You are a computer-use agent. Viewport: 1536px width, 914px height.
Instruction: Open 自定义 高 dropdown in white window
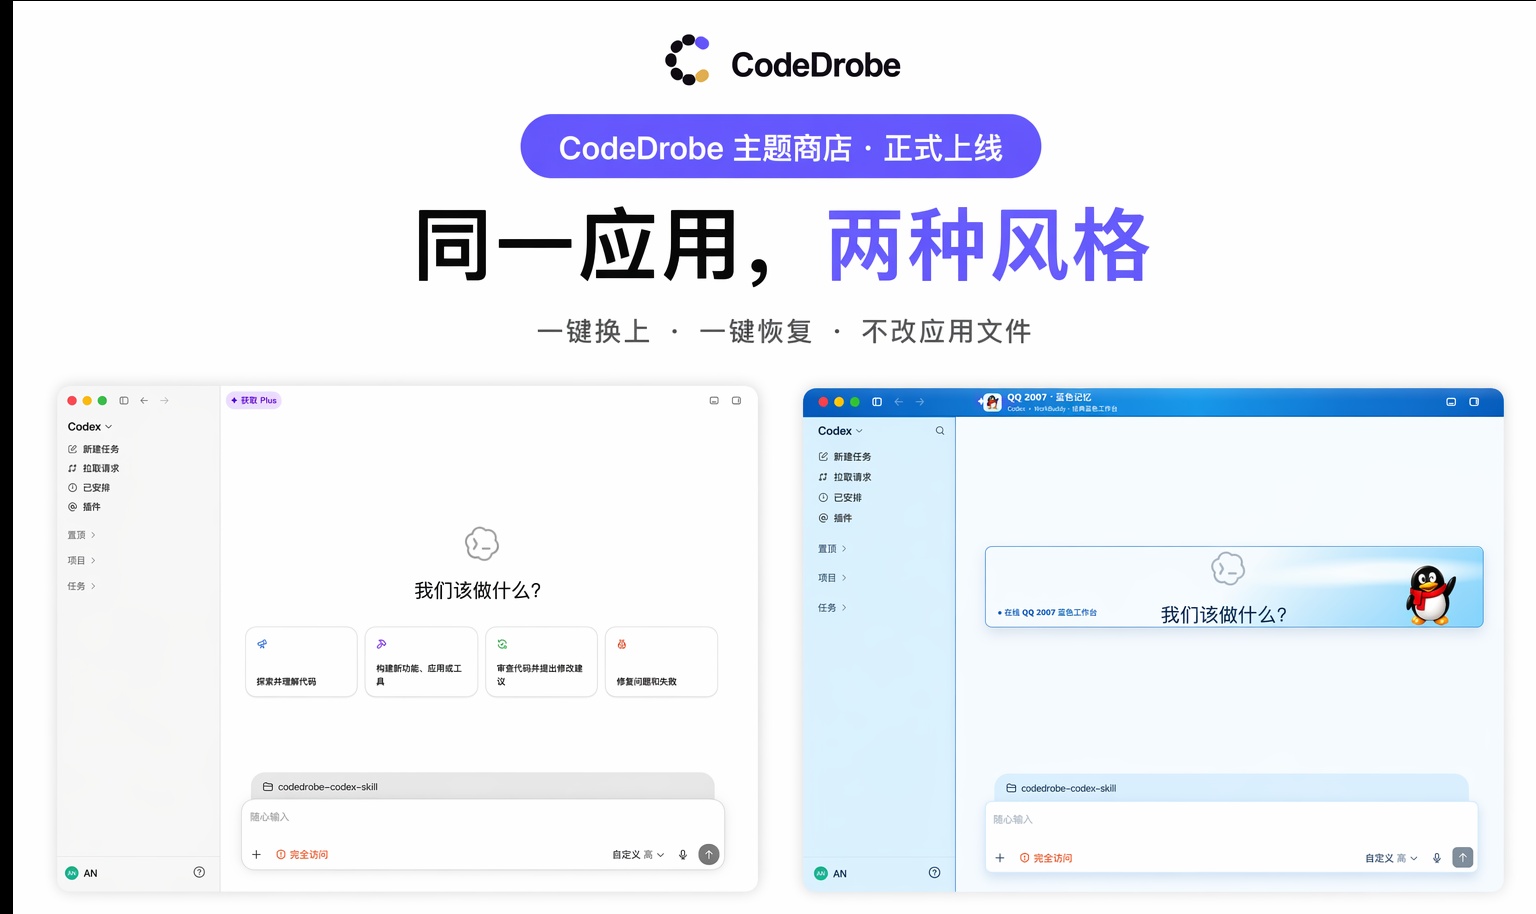(638, 855)
